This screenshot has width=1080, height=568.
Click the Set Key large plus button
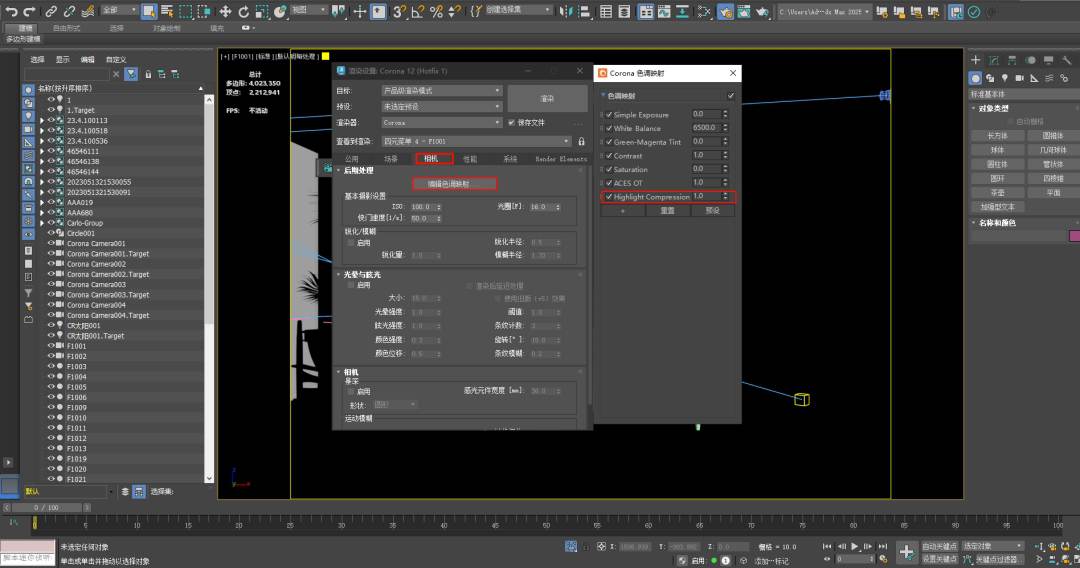coord(906,551)
